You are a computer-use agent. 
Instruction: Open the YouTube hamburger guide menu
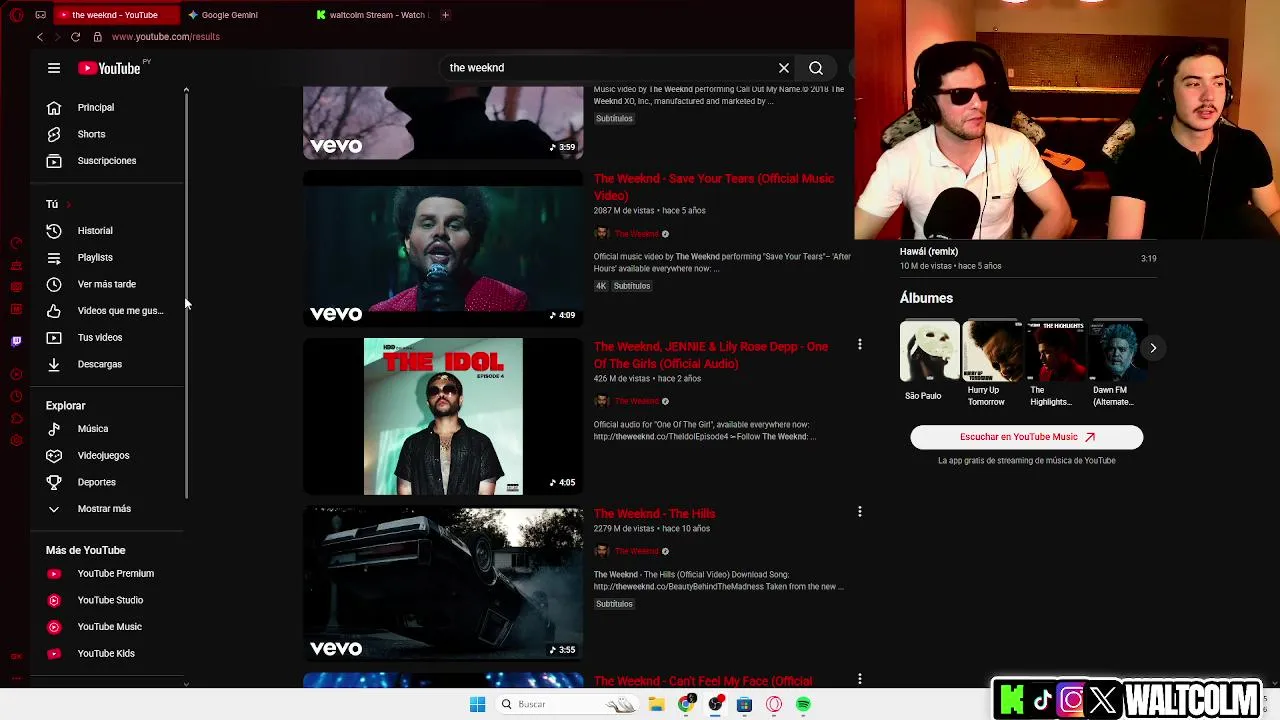[54, 68]
